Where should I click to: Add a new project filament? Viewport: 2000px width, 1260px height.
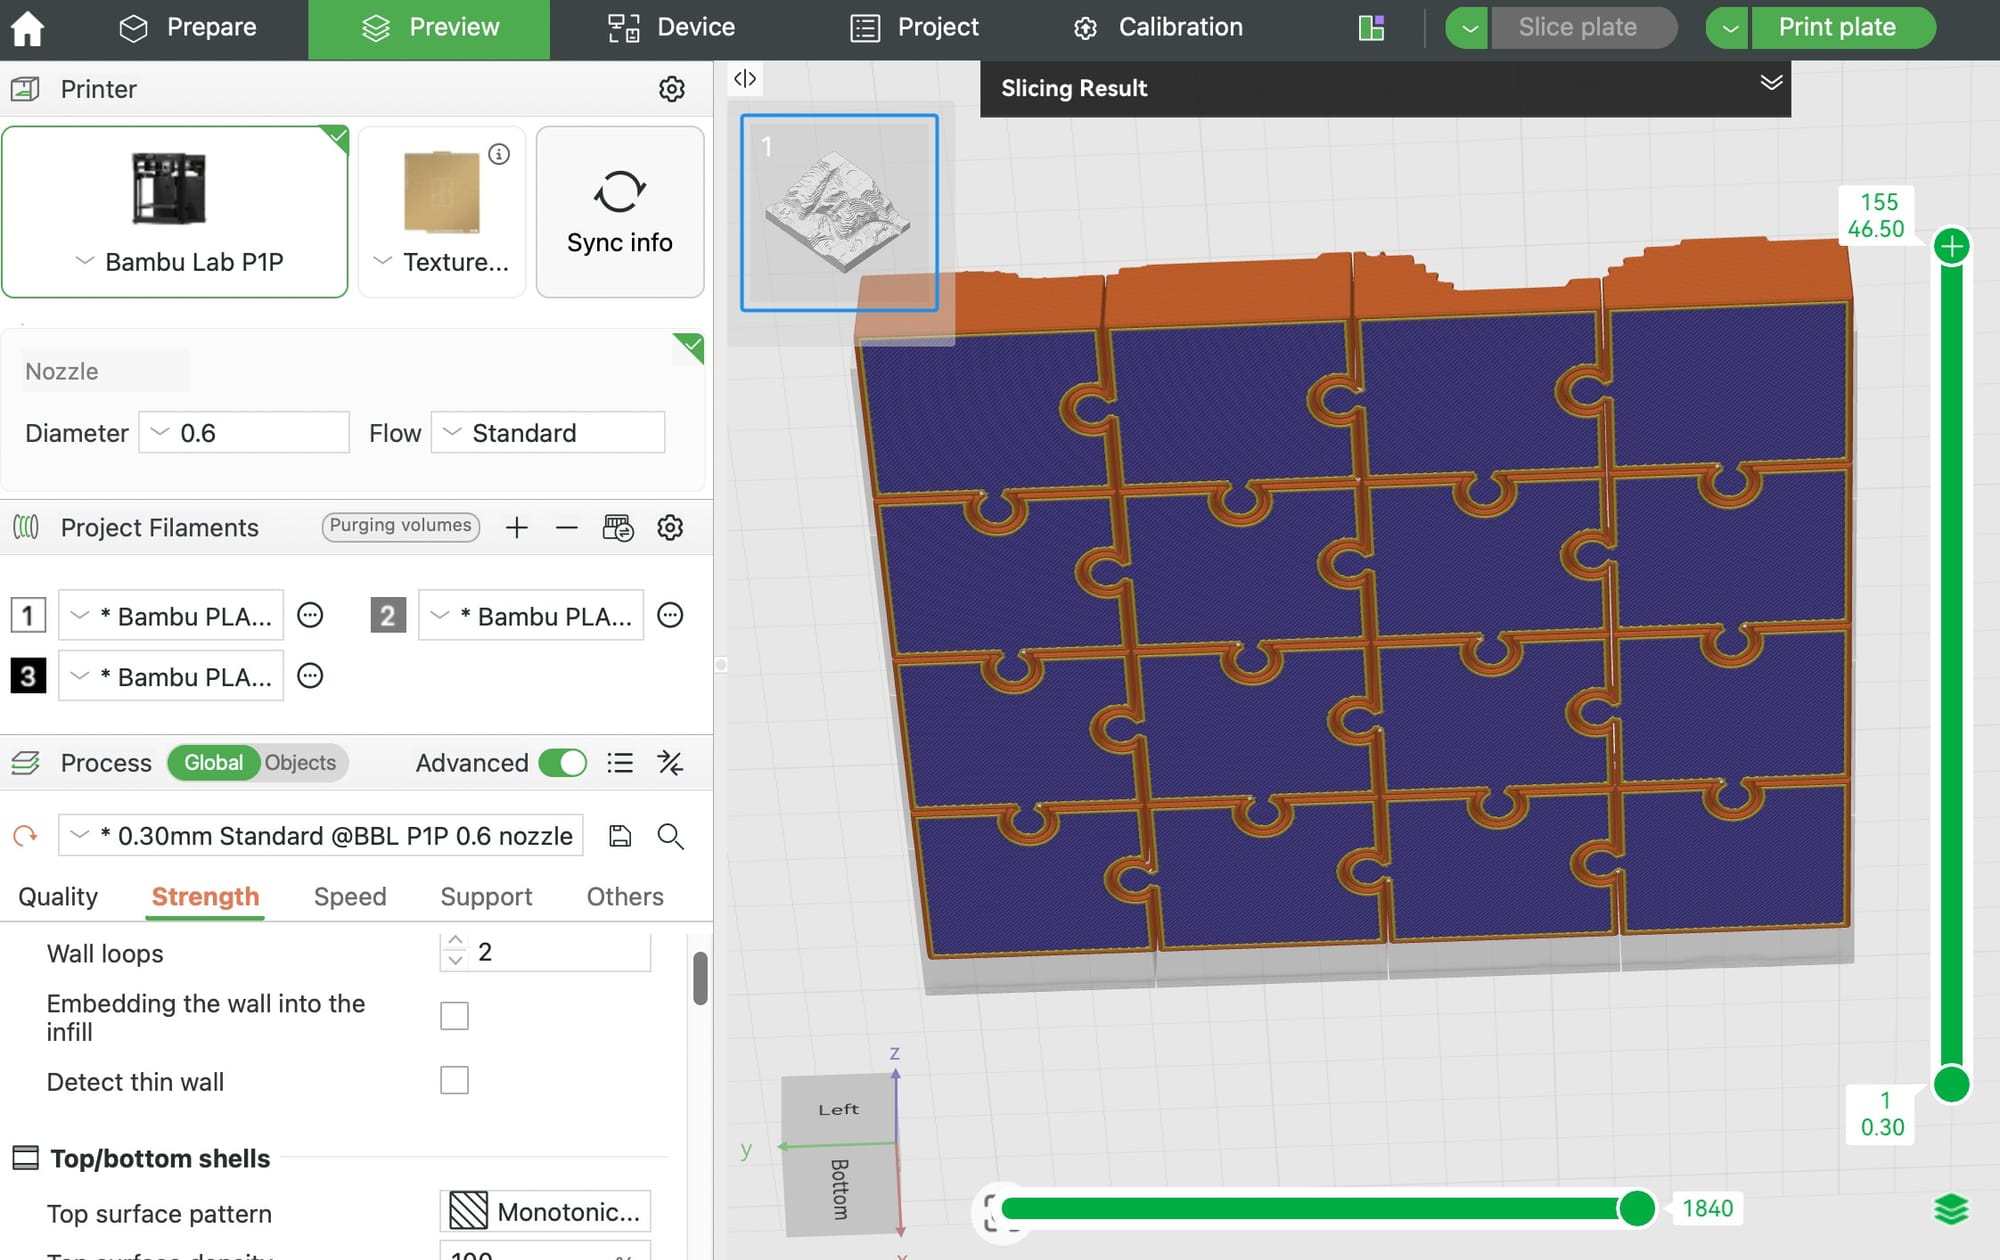[x=516, y=527]
